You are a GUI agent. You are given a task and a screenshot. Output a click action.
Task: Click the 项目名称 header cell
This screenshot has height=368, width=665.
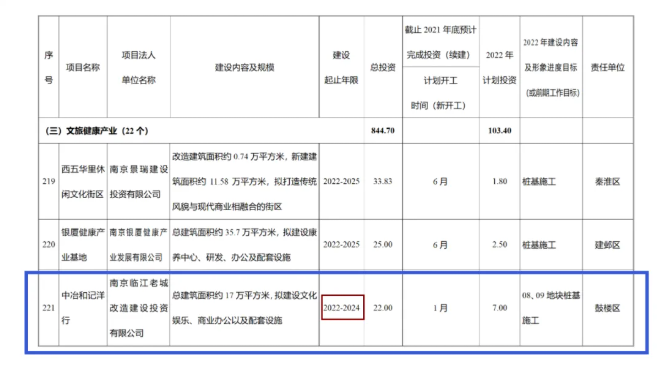[83, 67]
